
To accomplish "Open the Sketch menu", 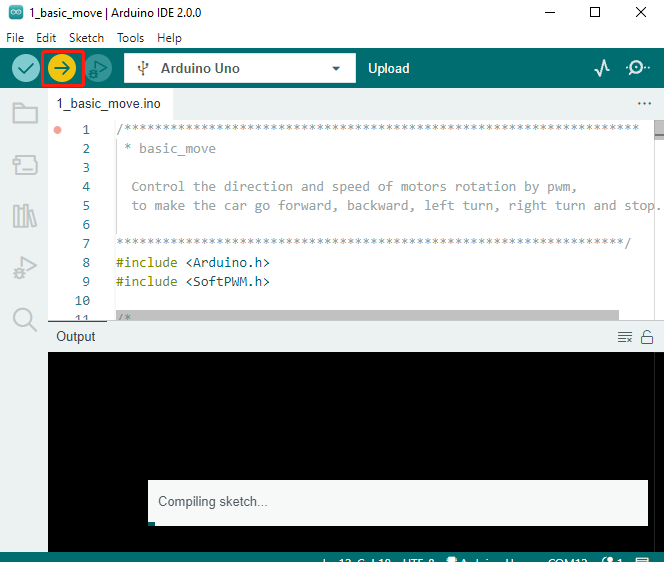I will pos(86,38).
